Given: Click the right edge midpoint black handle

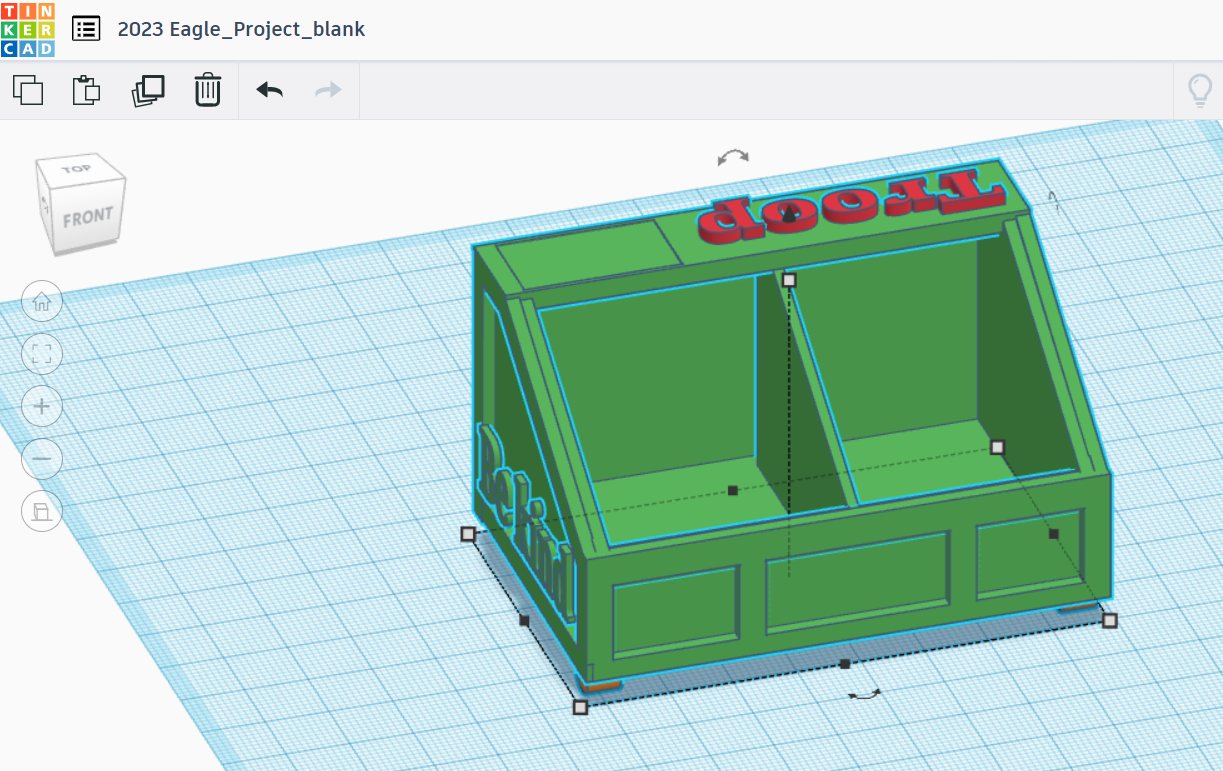Looking at the screenshot, I should (1053, 534).
